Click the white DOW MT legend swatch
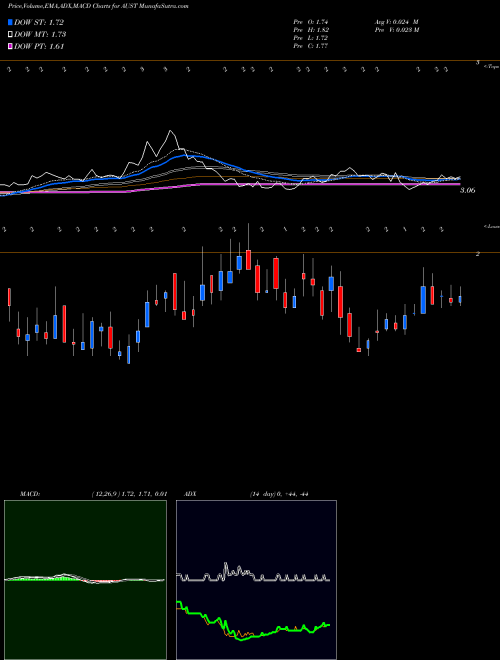Screen dimensions: 500x660 click(x=10, y=35)
